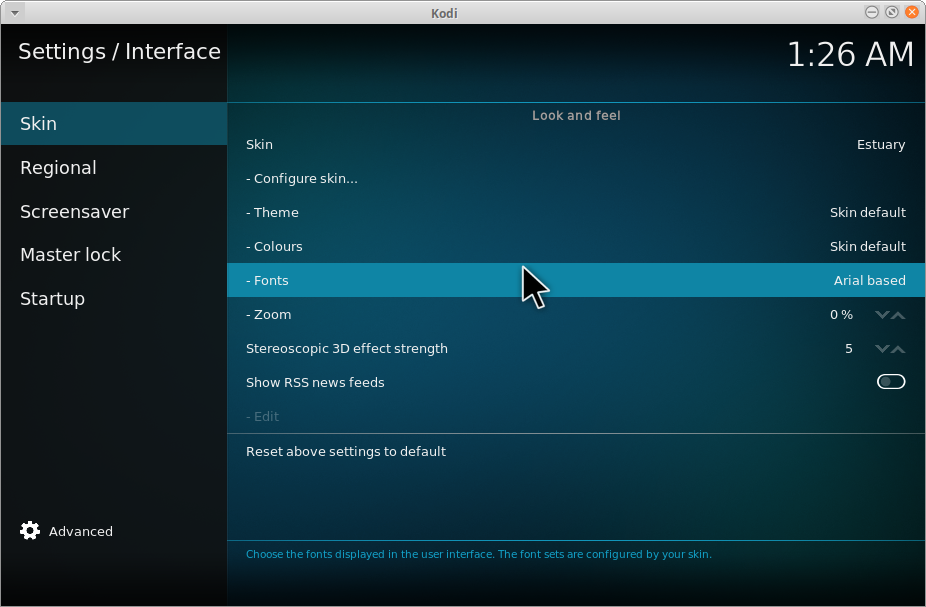This screenshot has height=607, width=926.
Task: Close the Kodi window
Action: point(912,12)
